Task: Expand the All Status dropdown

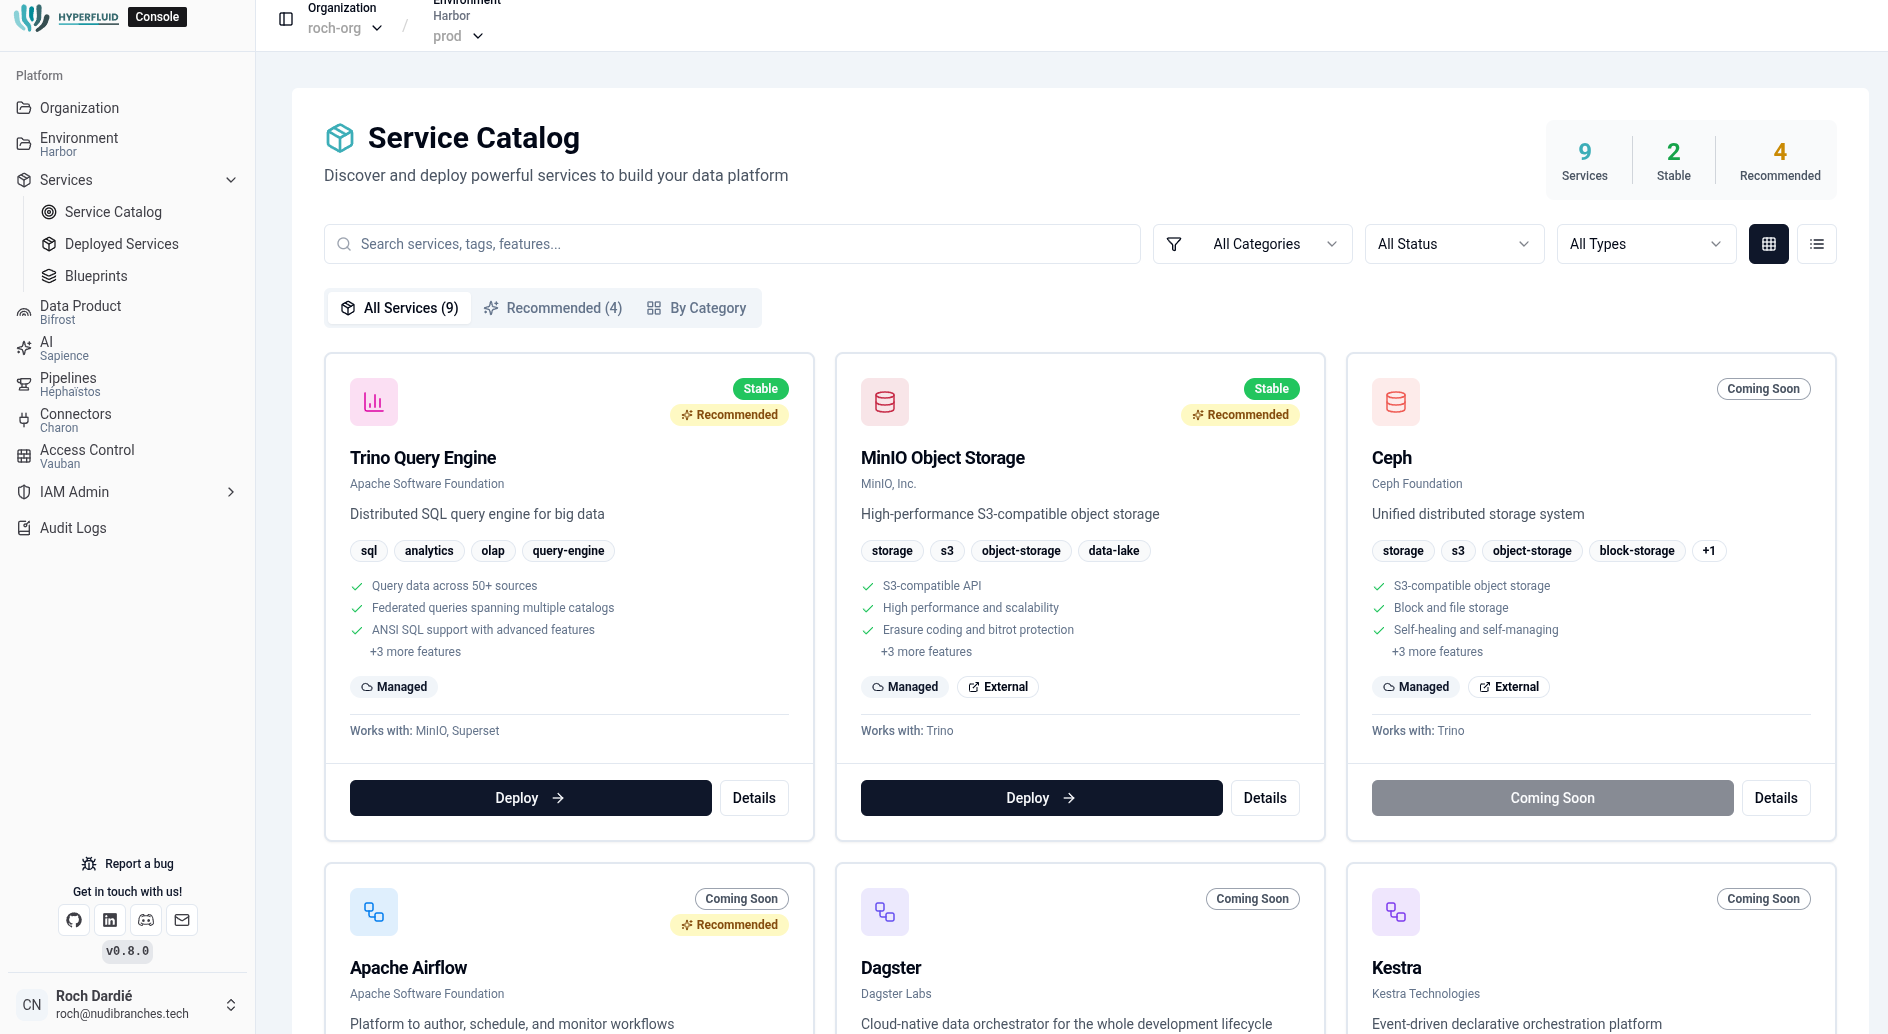Action: pos(1453,243)
